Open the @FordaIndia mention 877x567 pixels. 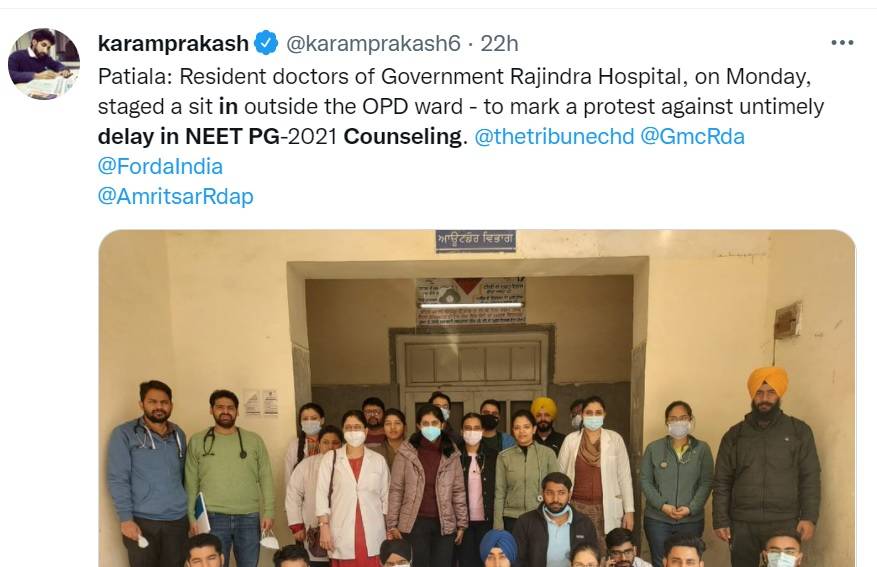pyautogui.click(x=160, y=166)
